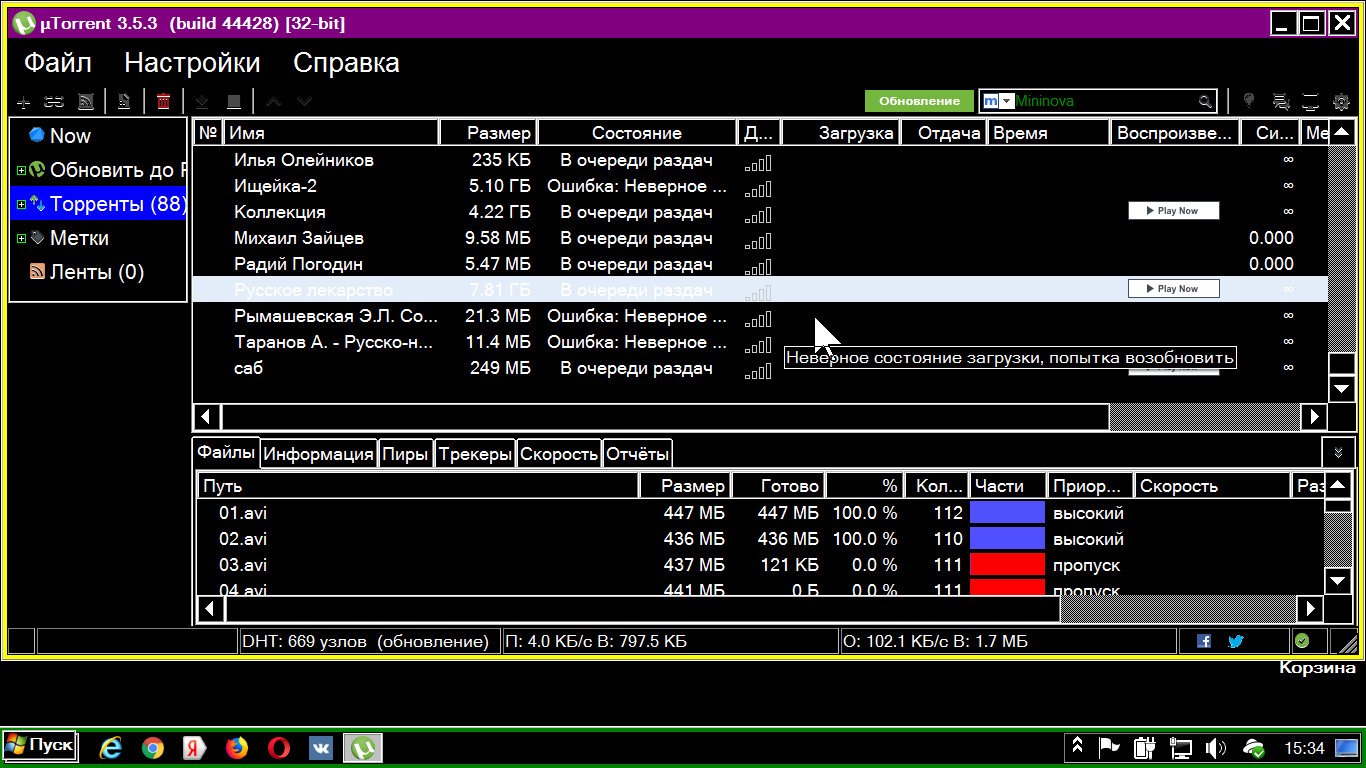Open Yandex browser from taskbar
This screenshot has height=768, width=1366.
click(x=194, y=747)
